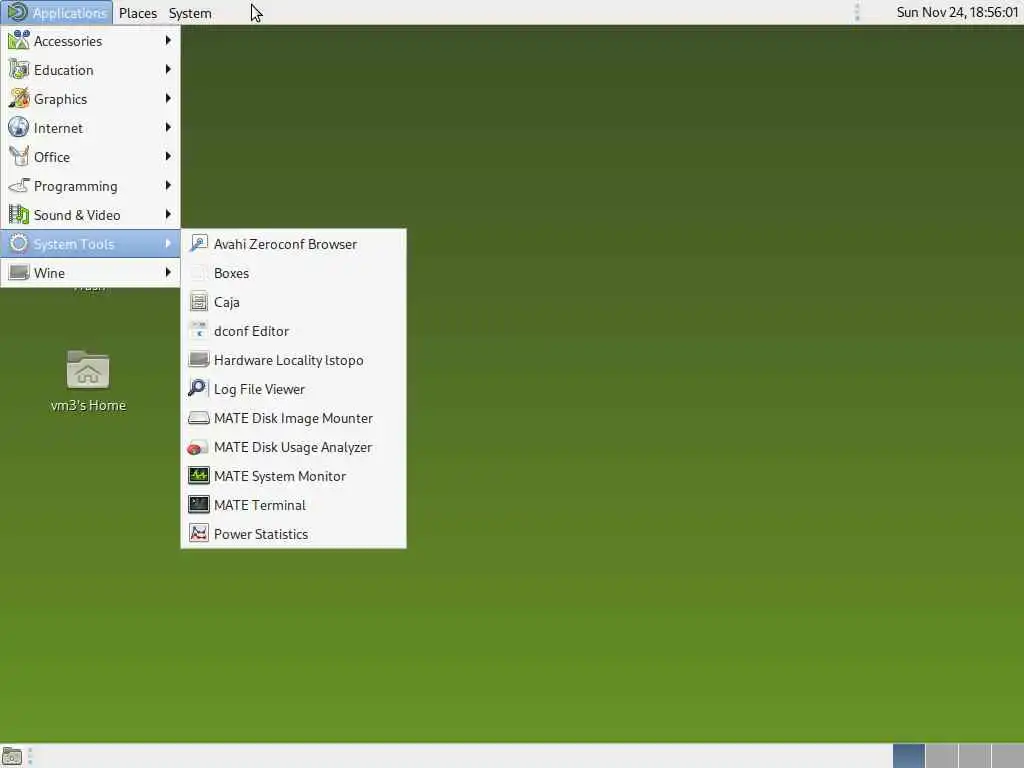The height and width of the screenshot is (768, 1024).
Task: Switch to the third workspace
Action: pos(974,756)
